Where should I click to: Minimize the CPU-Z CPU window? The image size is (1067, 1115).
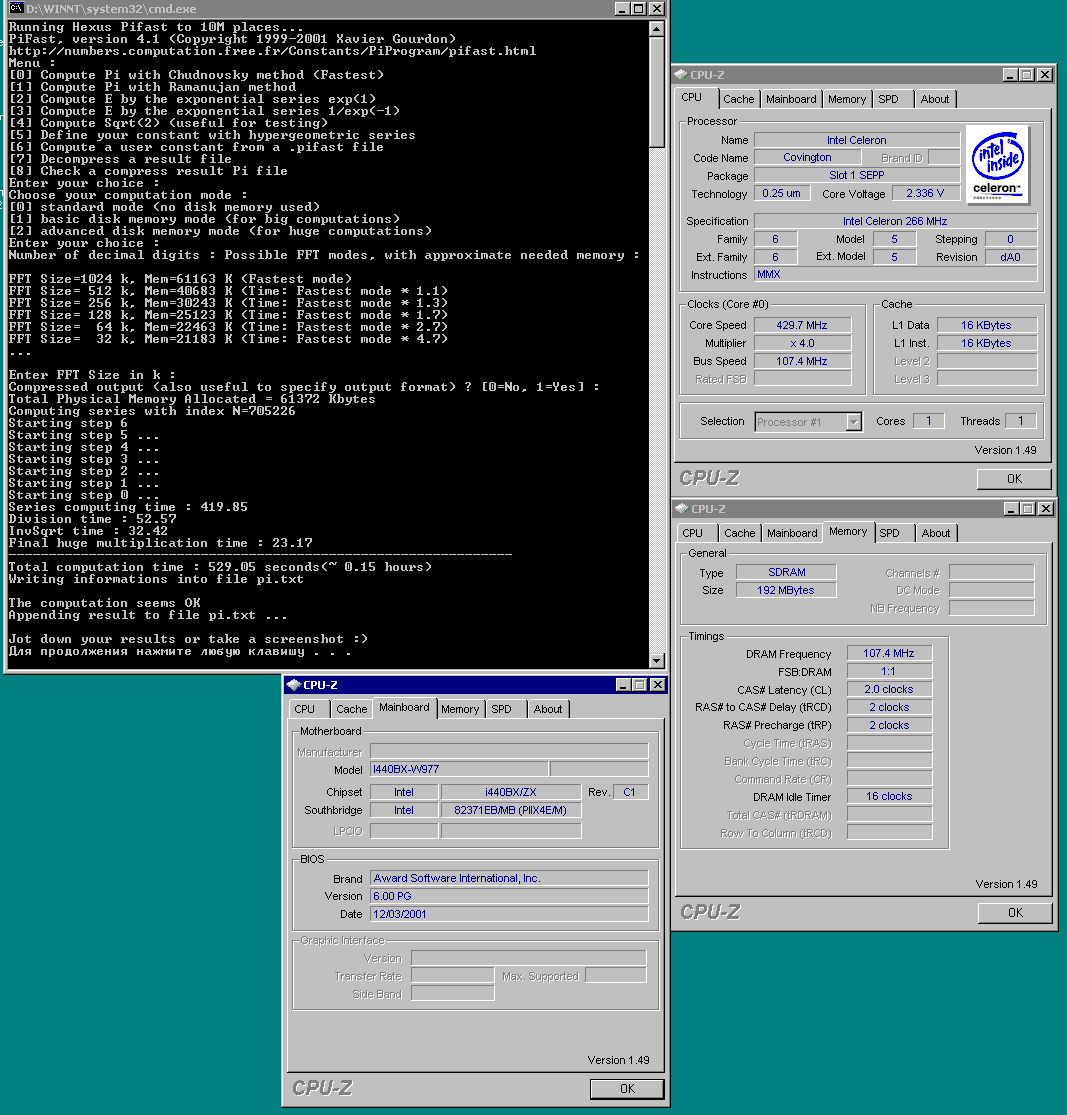[1010, 75]
